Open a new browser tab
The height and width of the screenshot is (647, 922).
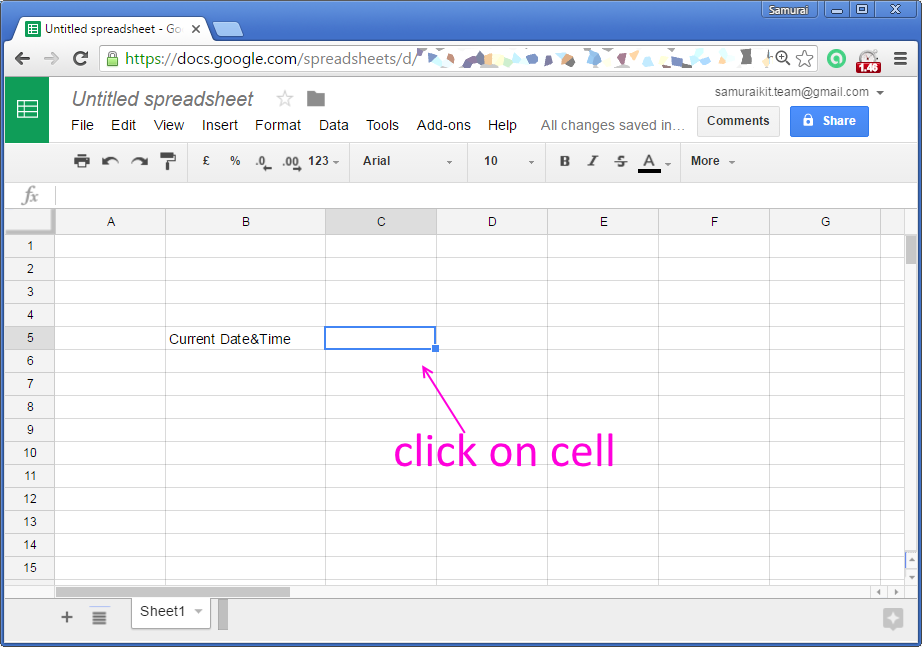pyautogui.click(x=228, y=29)
